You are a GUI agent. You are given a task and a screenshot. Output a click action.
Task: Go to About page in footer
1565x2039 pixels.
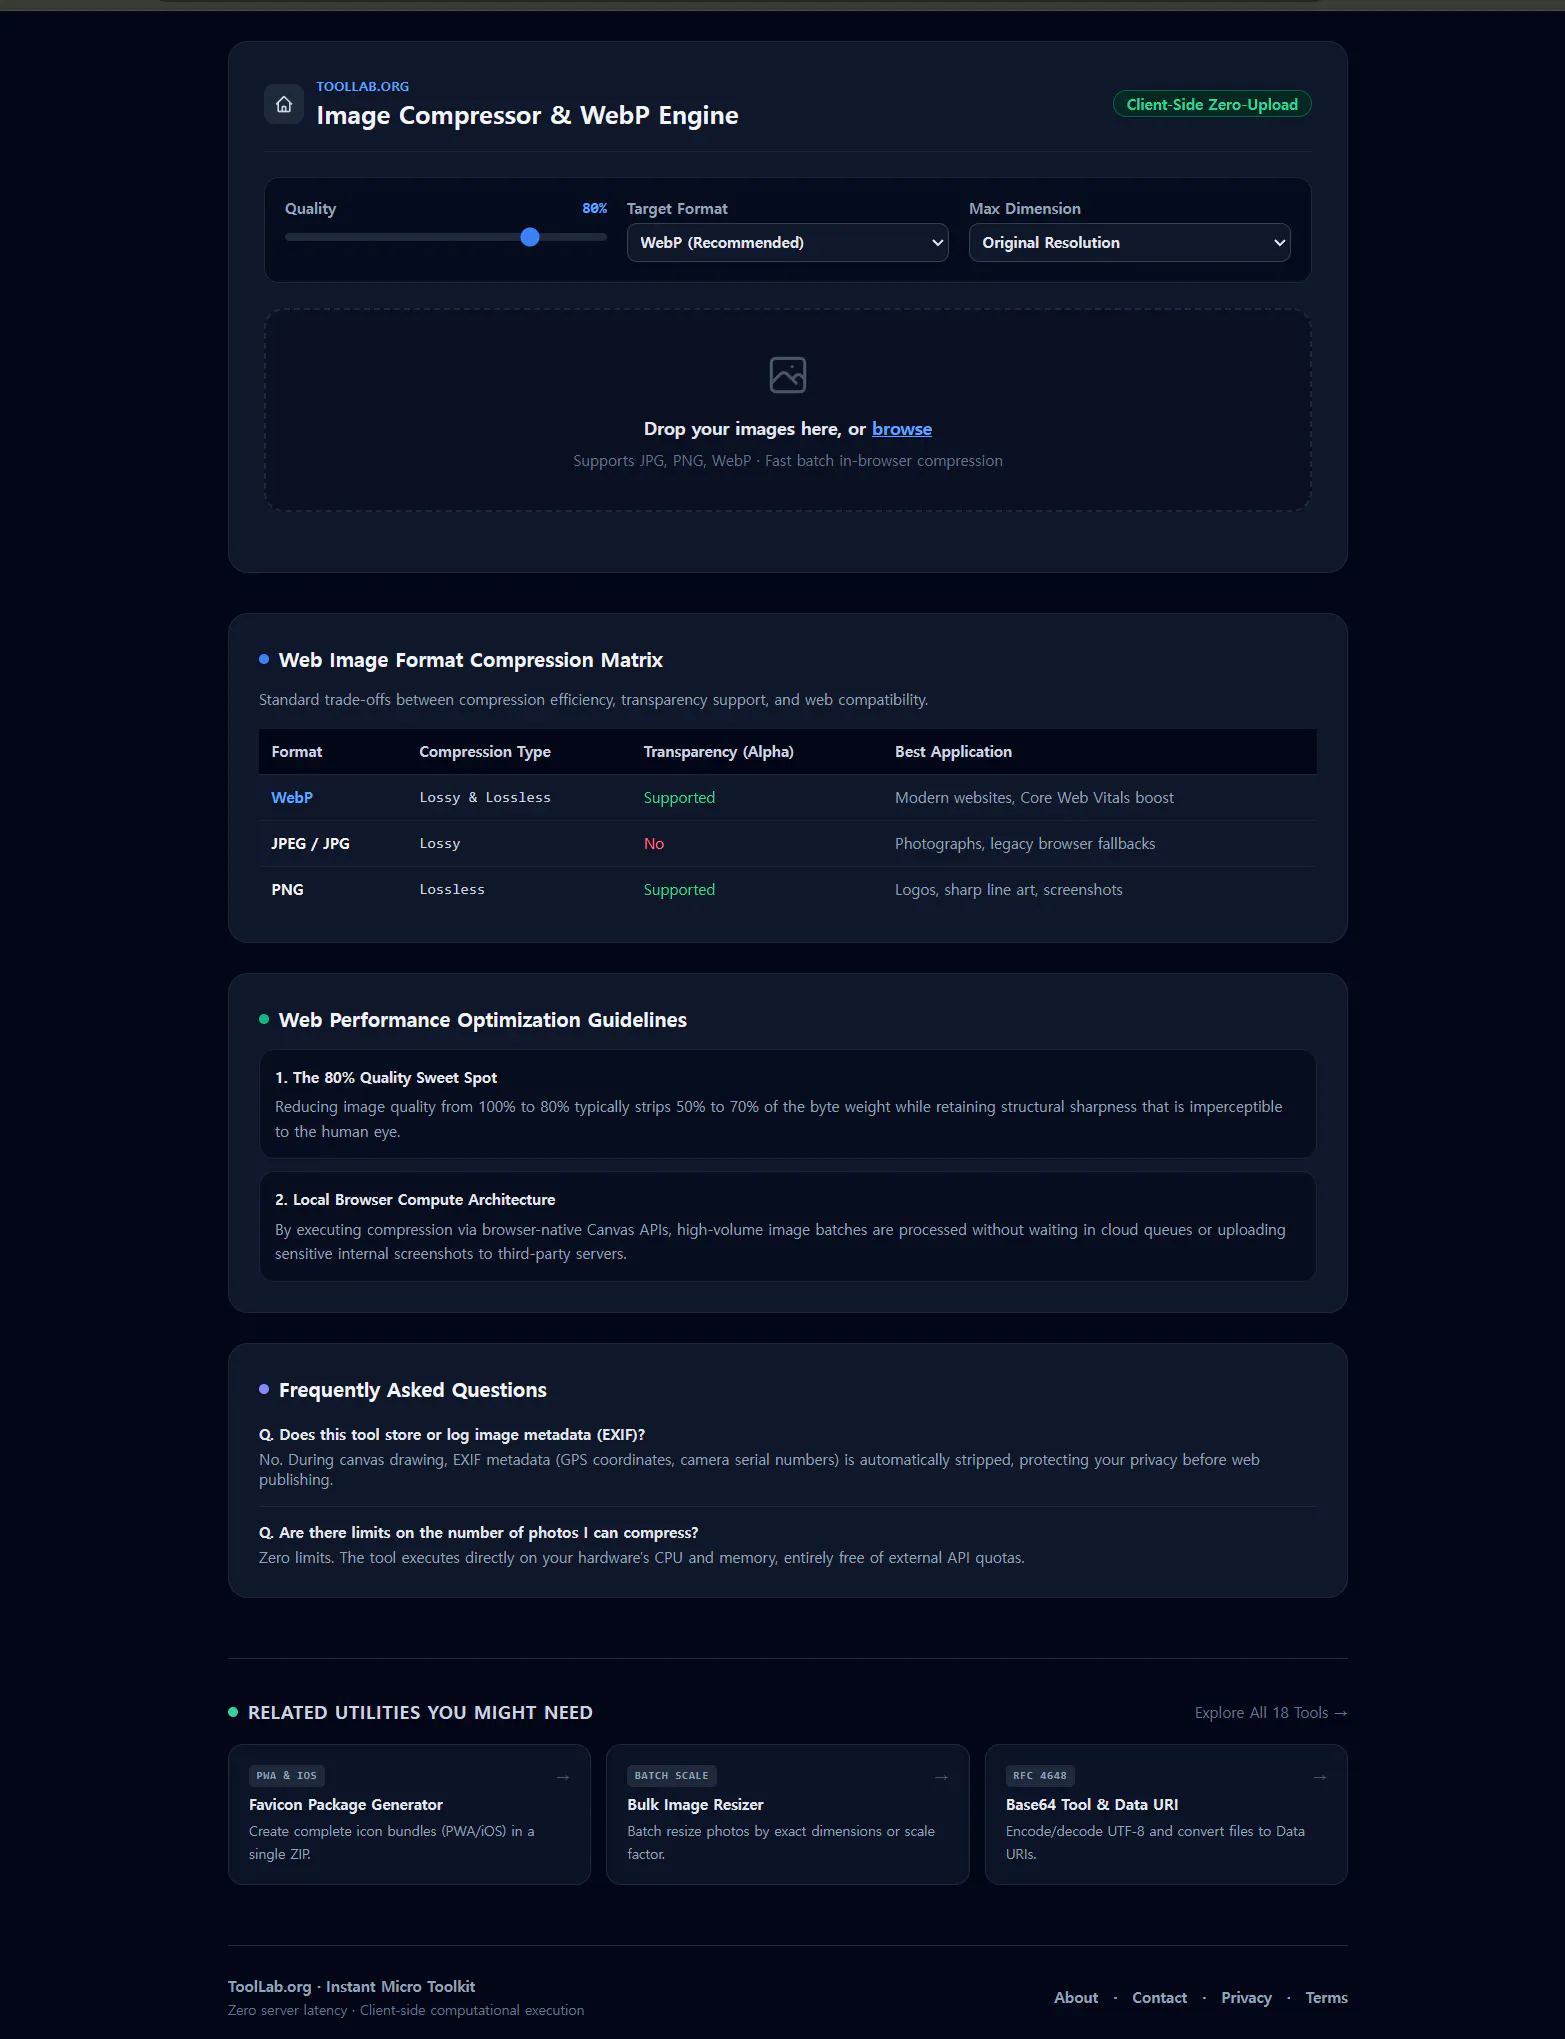click(1076, 1998)
